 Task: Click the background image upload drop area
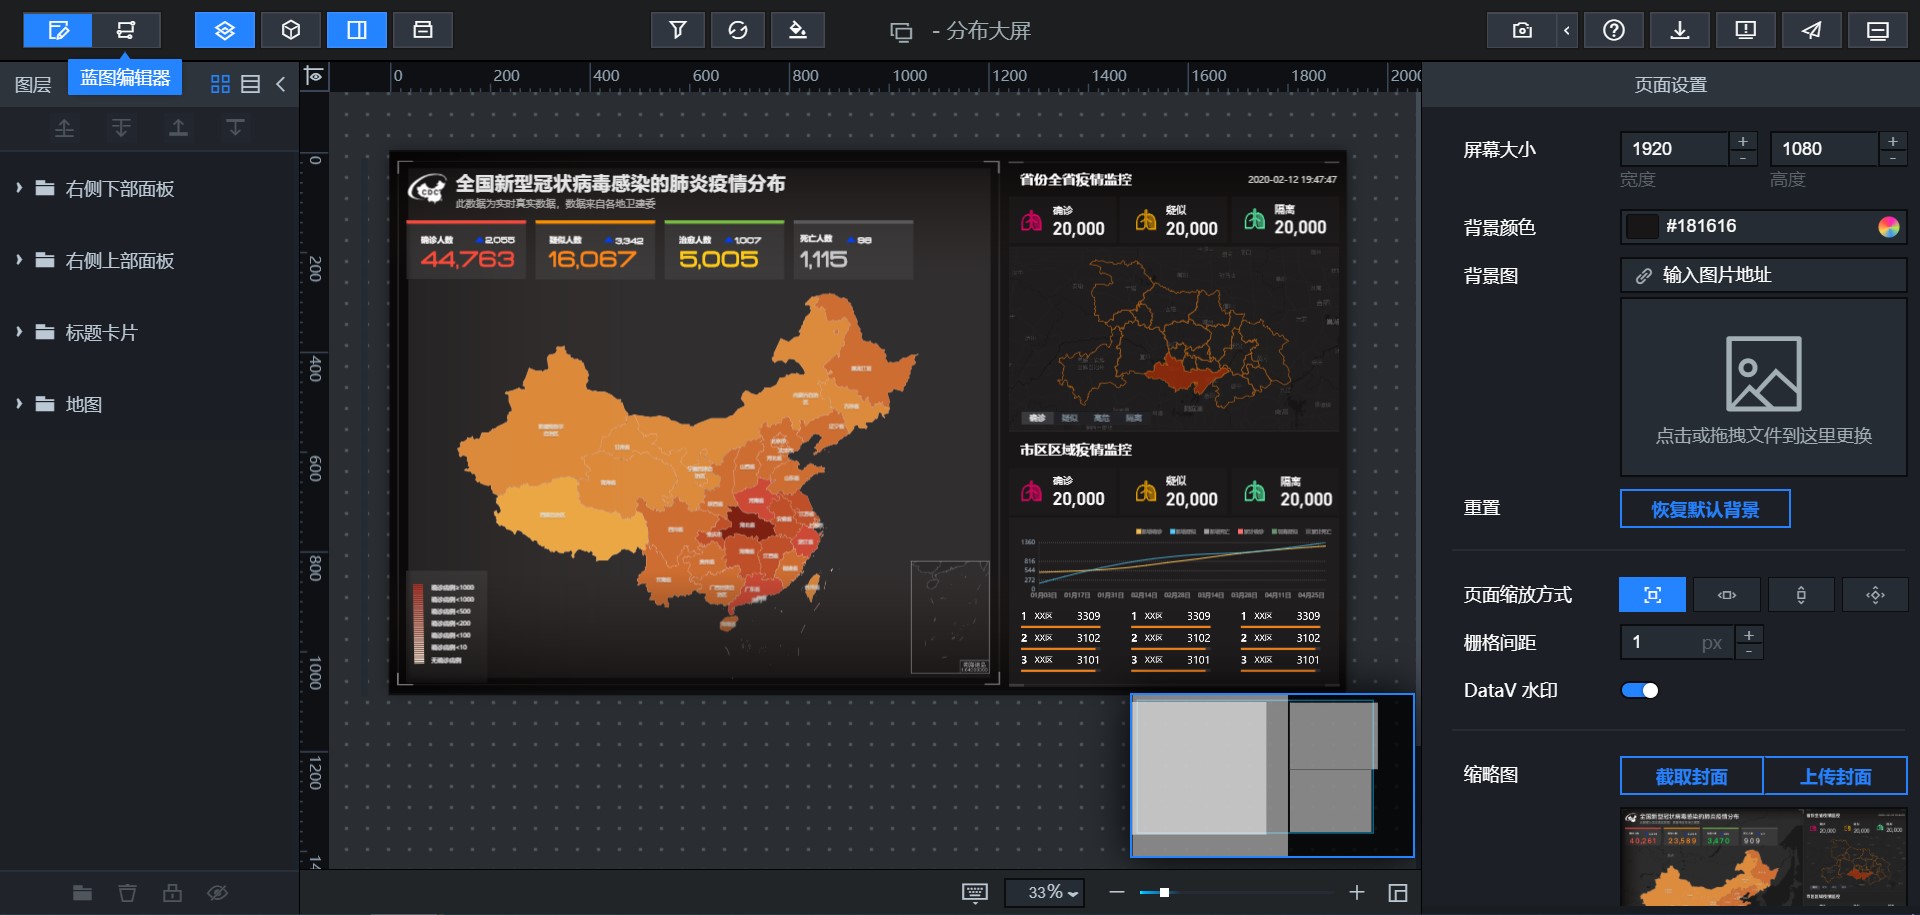(1764, 387)
